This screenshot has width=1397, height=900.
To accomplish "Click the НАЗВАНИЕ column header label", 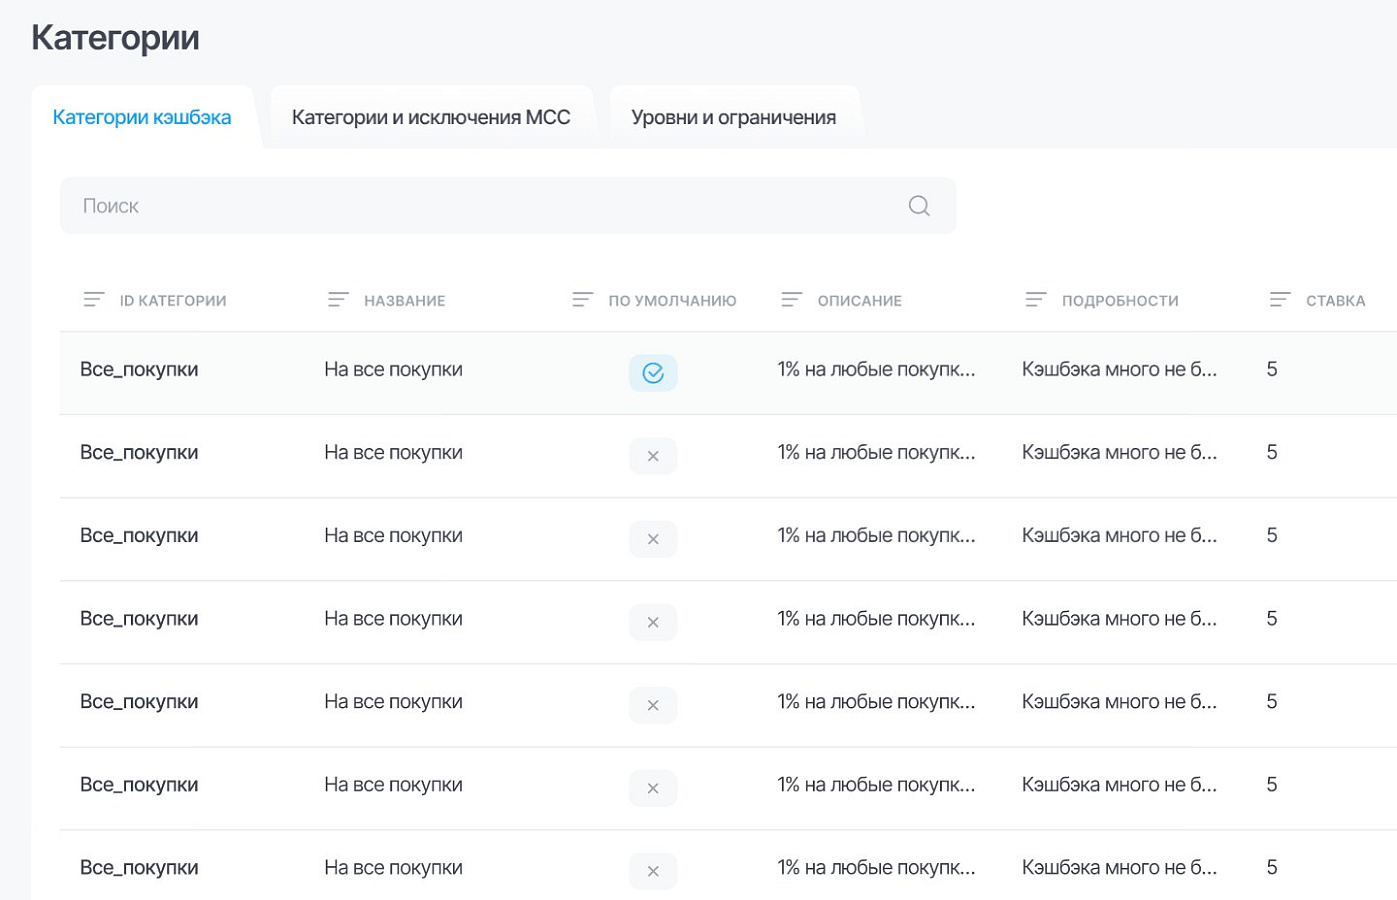I will pos(405,301).
